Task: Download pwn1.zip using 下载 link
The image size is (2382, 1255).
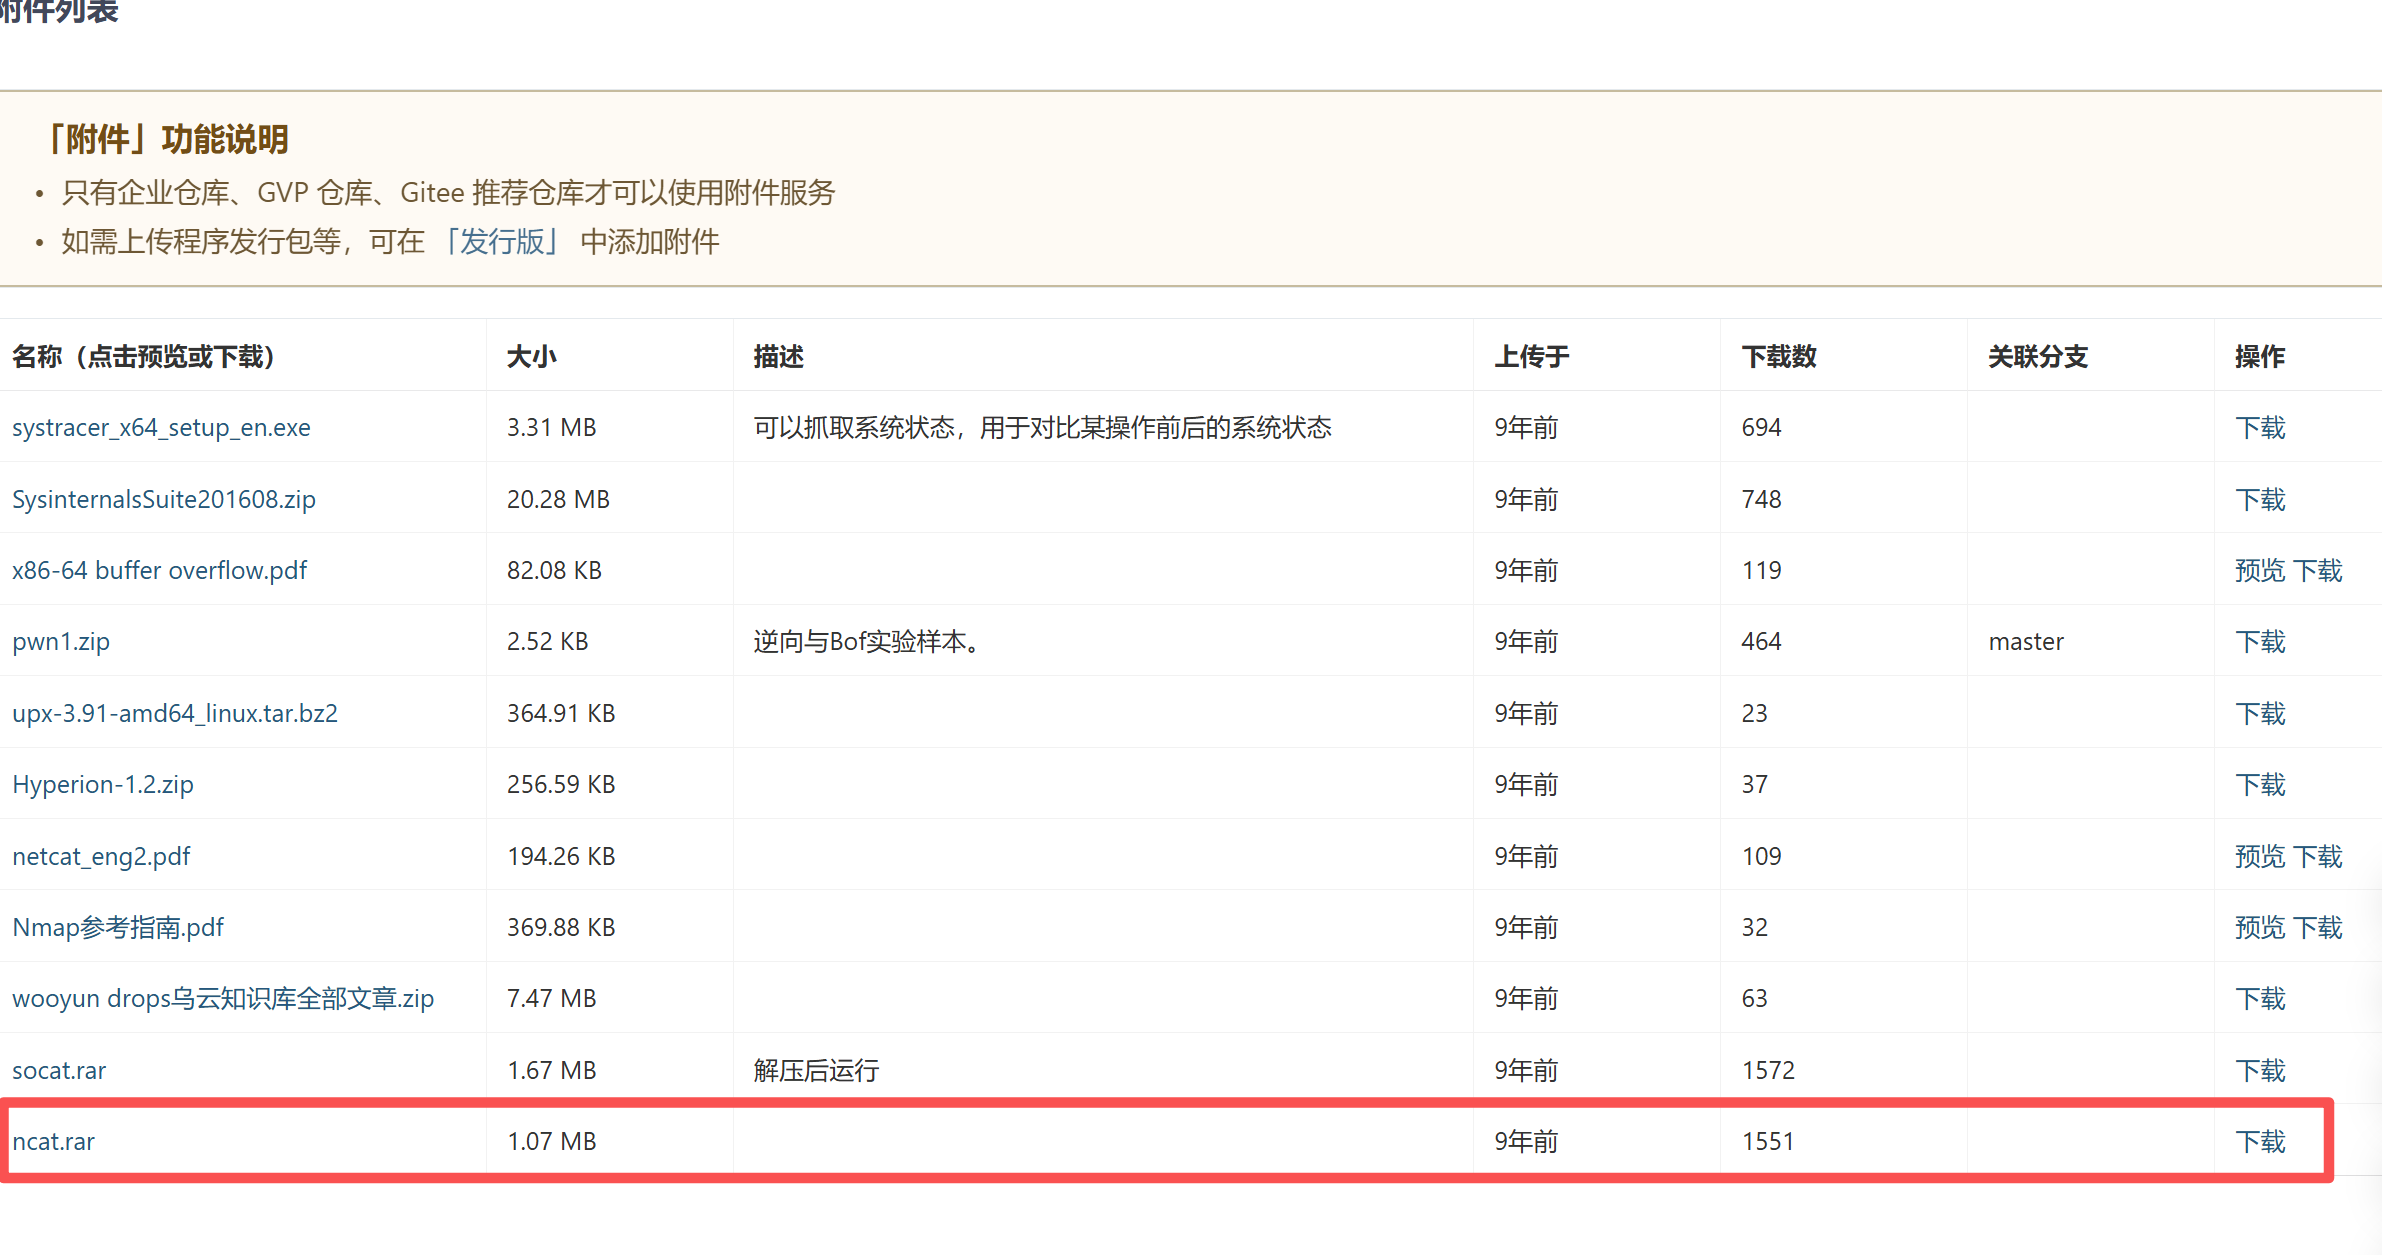Action: pos(2260,641)
